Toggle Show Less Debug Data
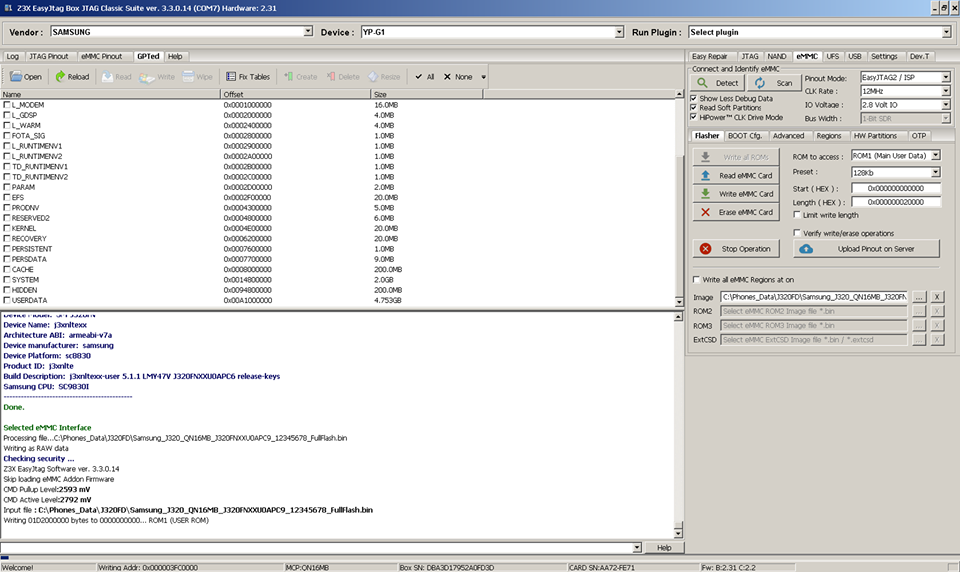Viewport: 960px width, 572px height. point(694,98)
